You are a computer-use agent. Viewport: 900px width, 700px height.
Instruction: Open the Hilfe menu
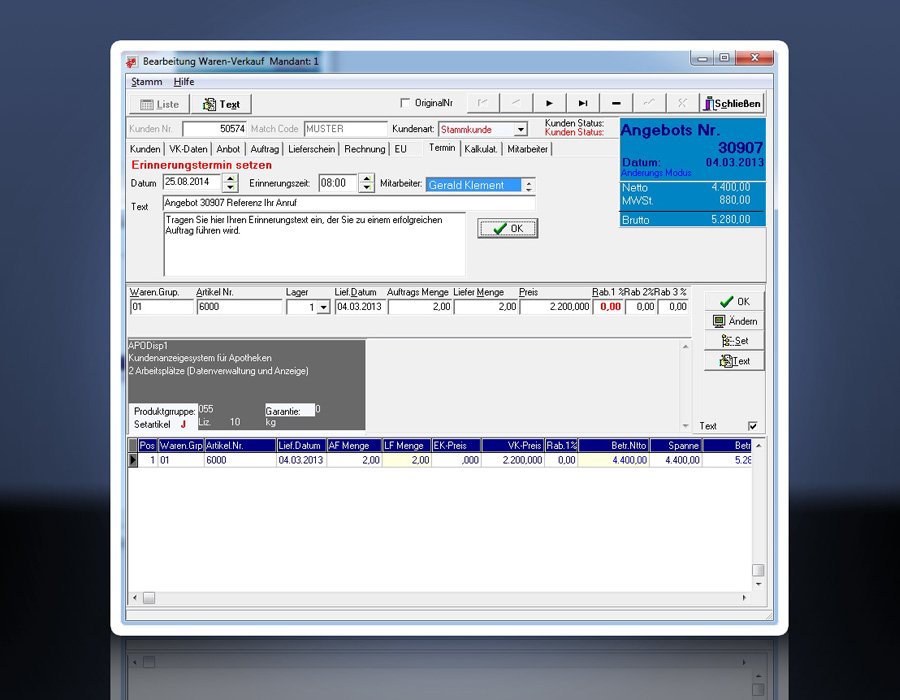184,81
